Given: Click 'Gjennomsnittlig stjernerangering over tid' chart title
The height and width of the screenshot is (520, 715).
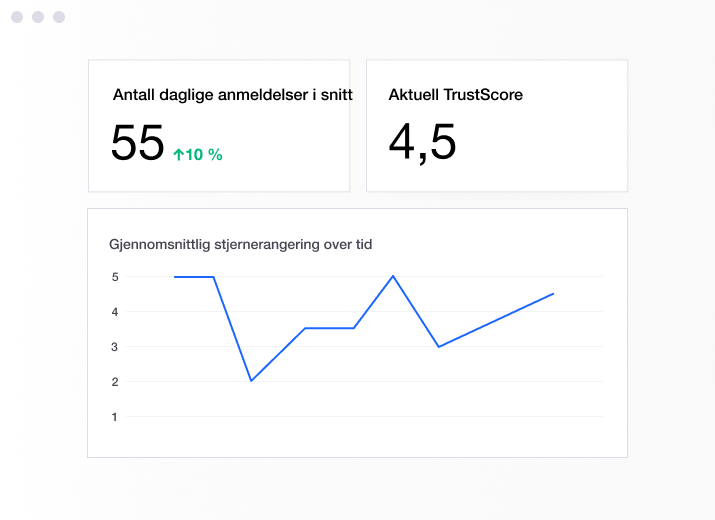Looking at the screenshot, I should (x=240, y=244).
